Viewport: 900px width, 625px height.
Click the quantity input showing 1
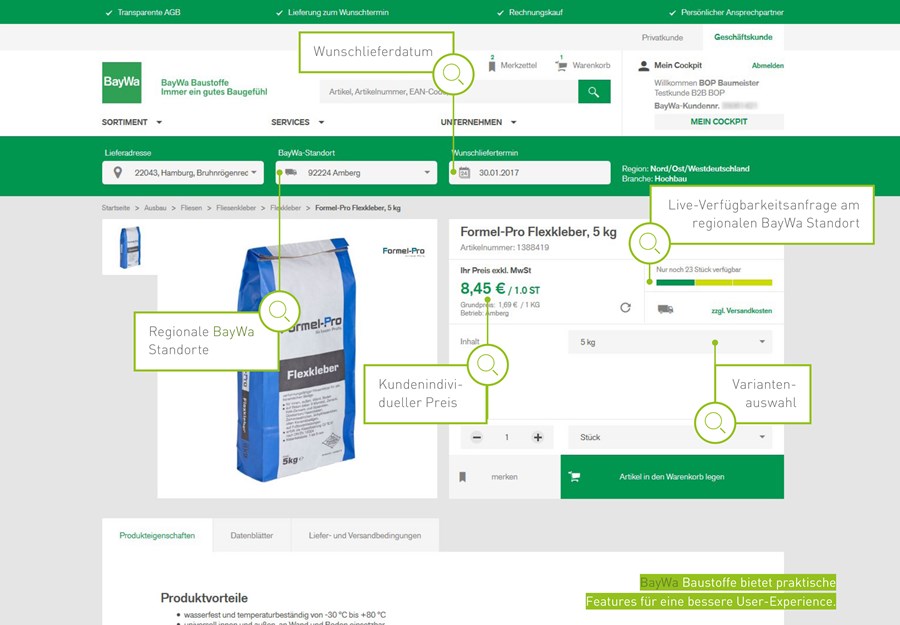pos(507,437)
